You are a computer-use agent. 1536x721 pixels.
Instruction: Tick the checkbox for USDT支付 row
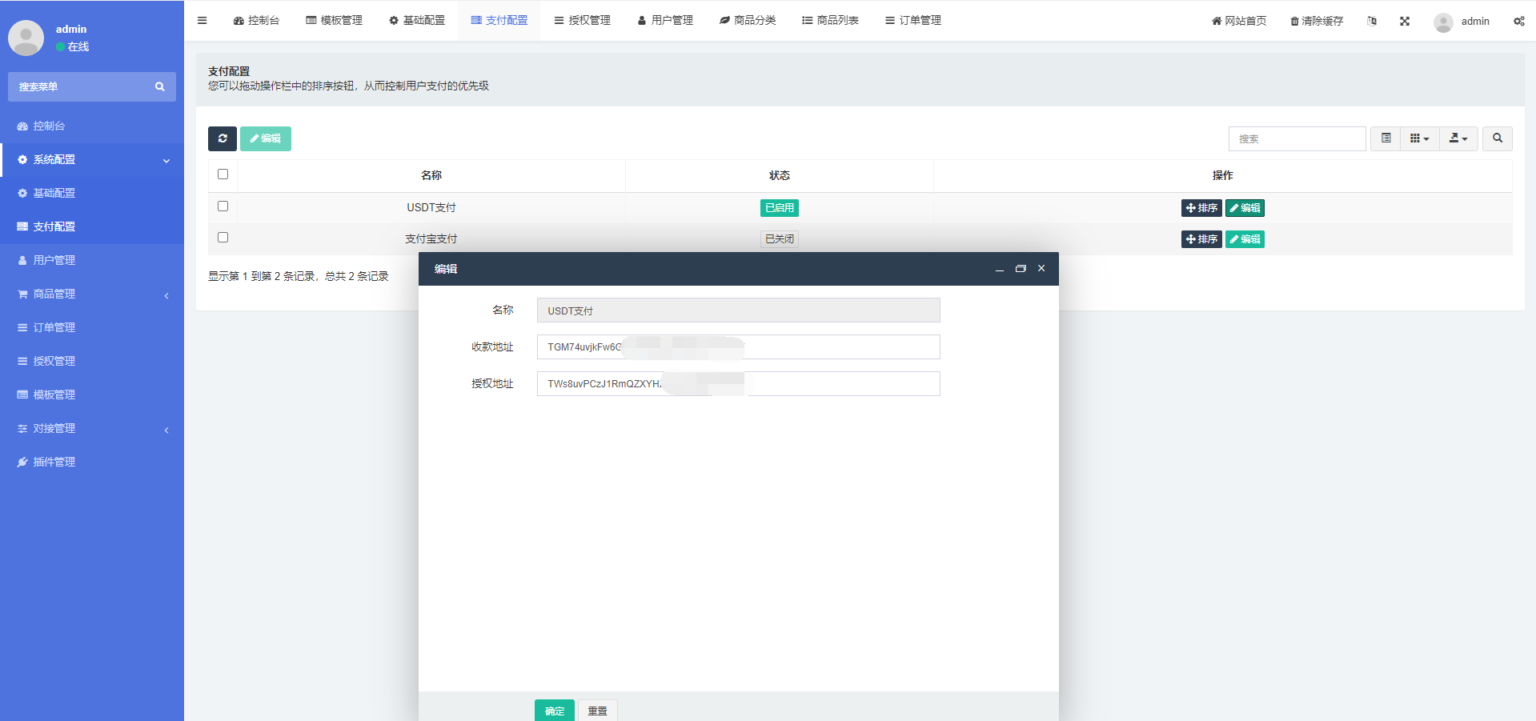[x=223, y=206]
